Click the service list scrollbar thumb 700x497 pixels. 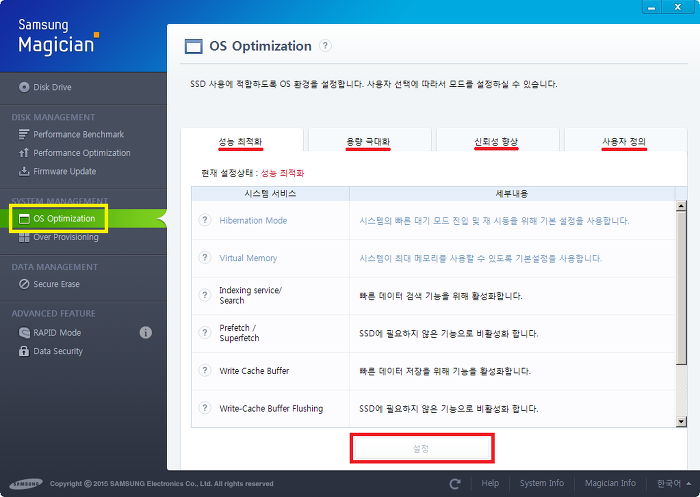click(x=681, y=288)
